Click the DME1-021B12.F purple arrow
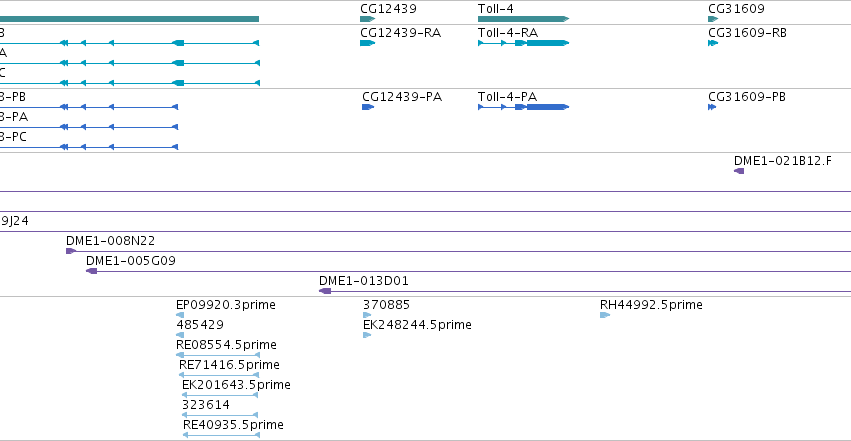The height and width of the screenshot is (441, 851). [739, 171]
